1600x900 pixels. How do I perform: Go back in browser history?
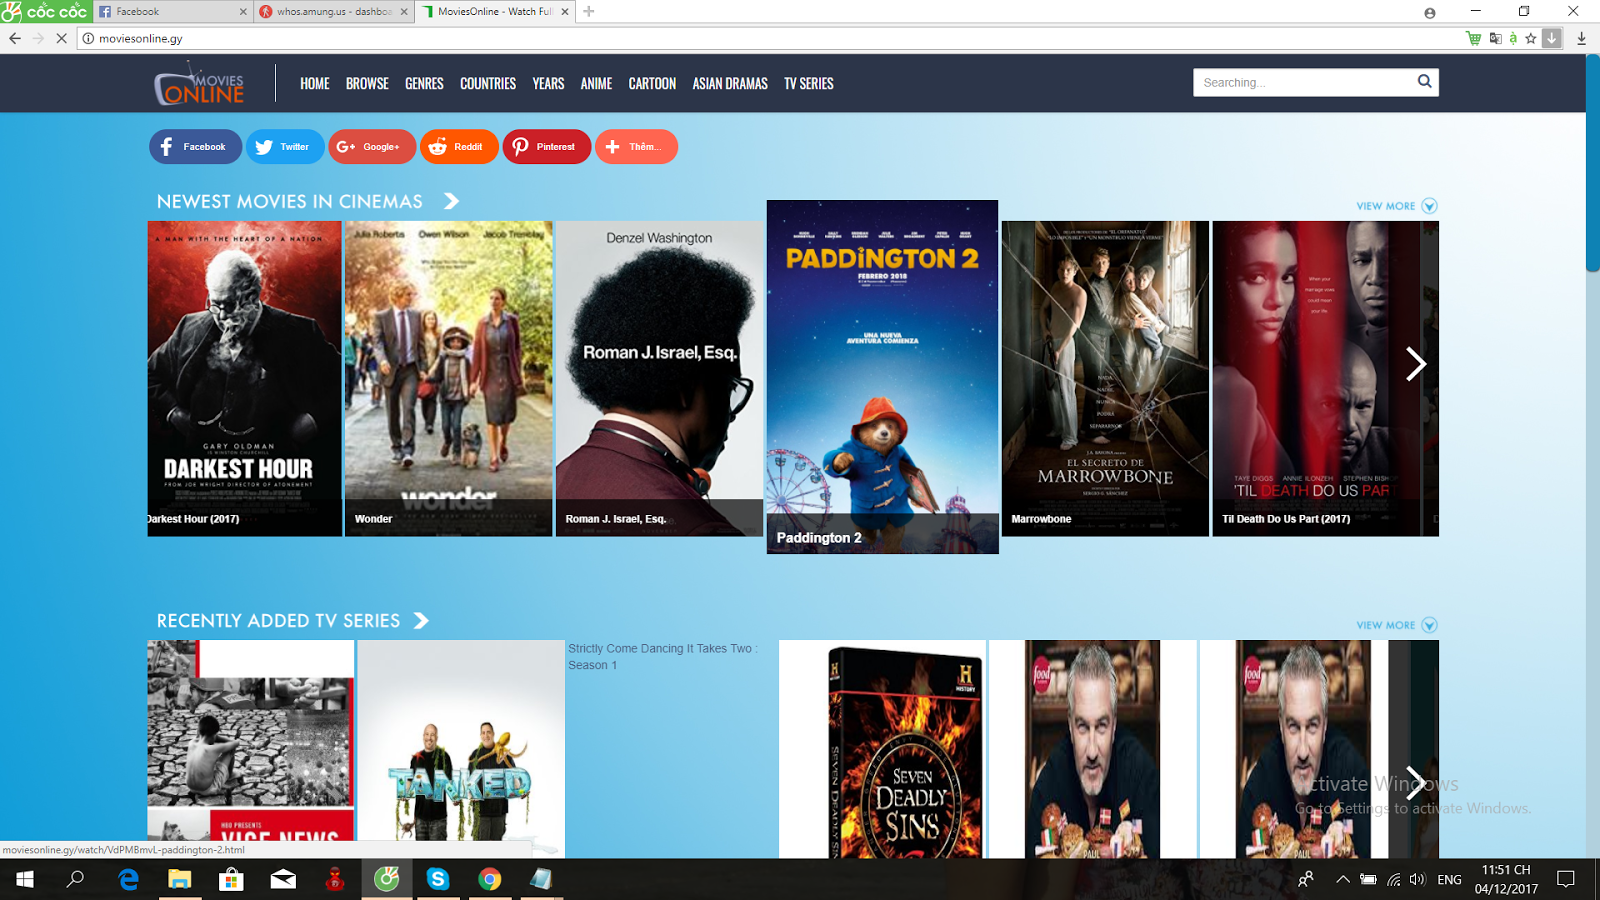click(x=14, y=38)
